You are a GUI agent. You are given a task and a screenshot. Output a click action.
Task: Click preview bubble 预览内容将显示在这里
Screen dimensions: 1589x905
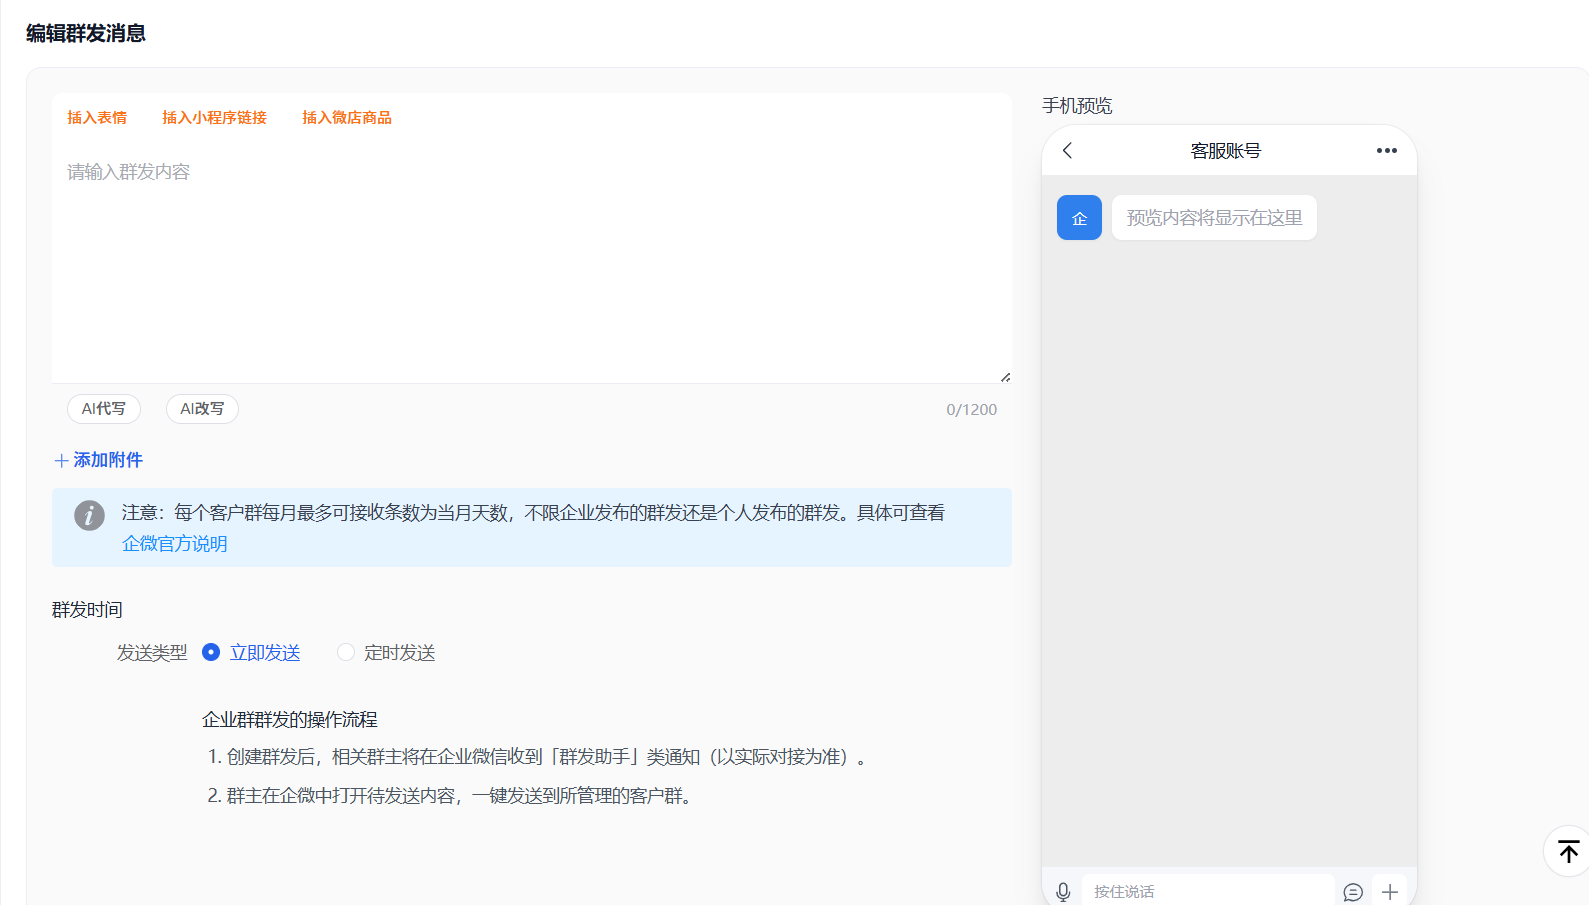point(1214,218)
